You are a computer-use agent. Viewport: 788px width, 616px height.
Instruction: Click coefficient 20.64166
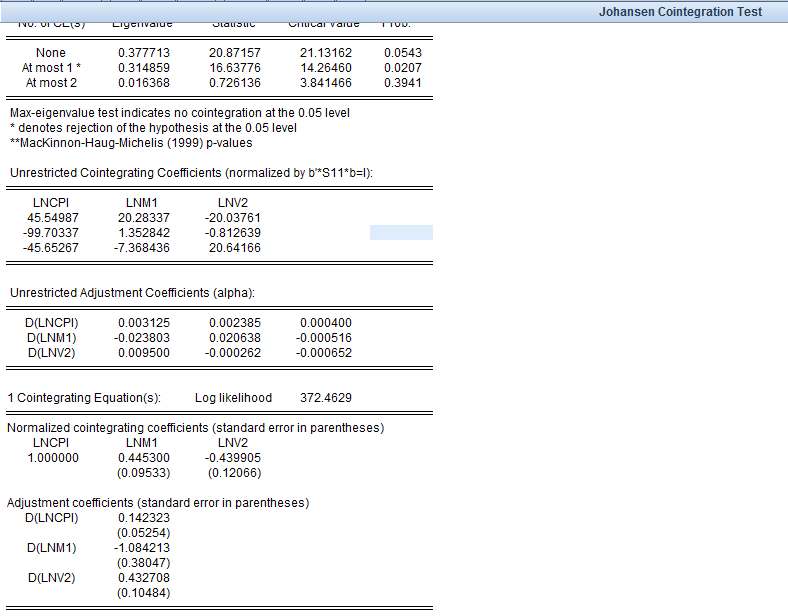tap(235, 248)
